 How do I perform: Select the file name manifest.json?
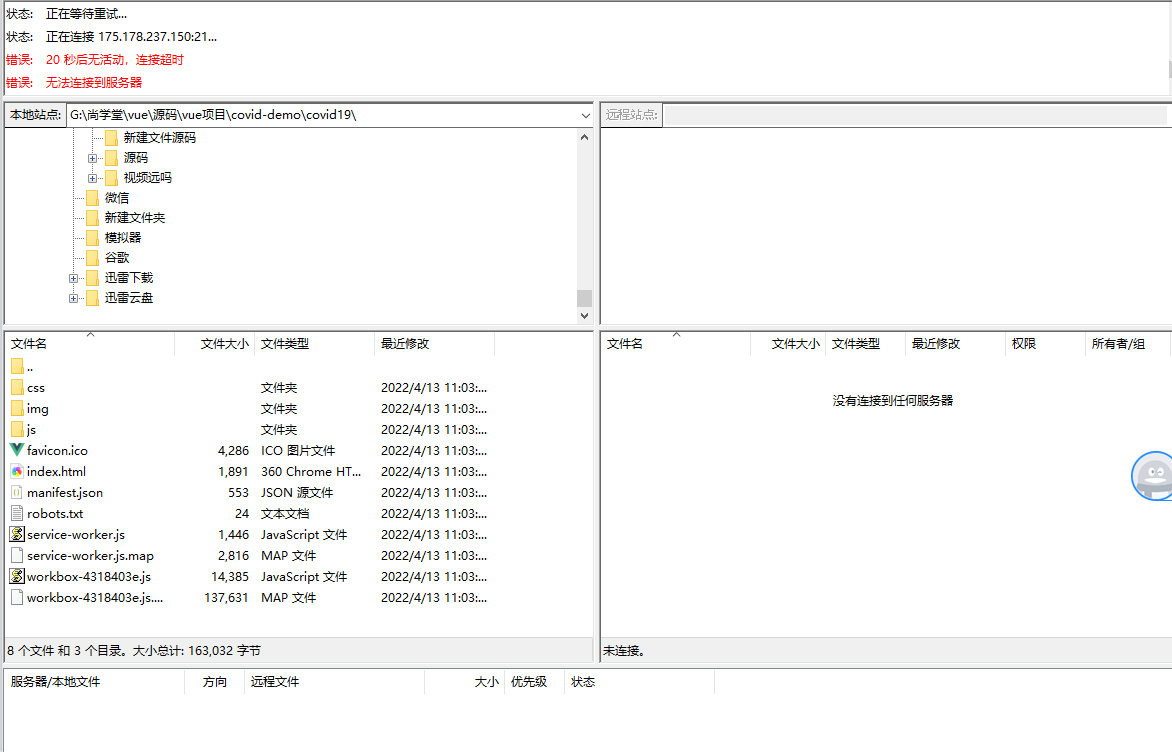click(65, 493)
